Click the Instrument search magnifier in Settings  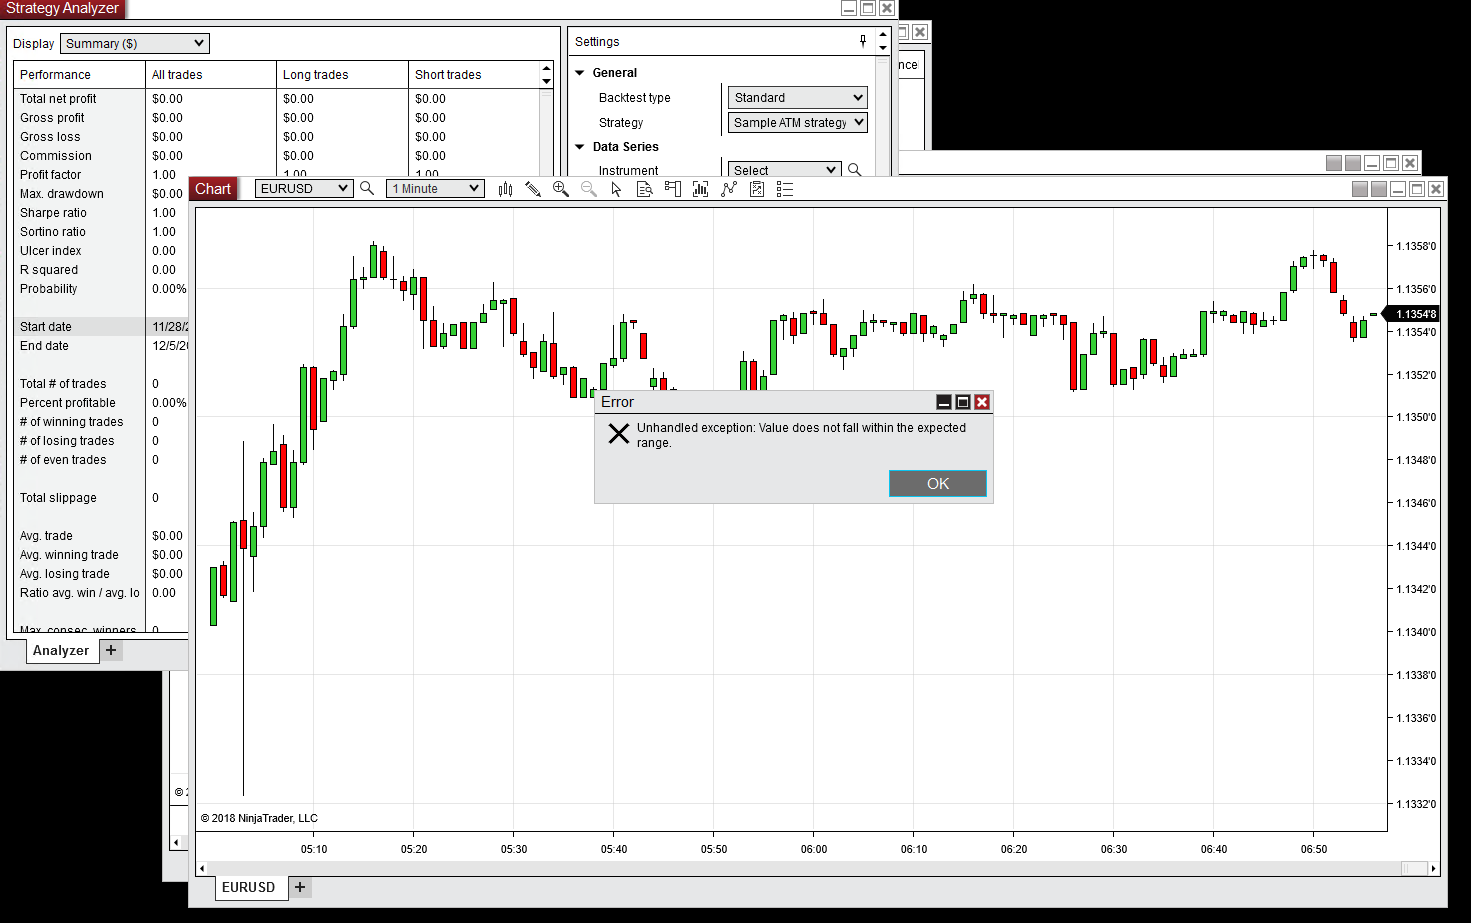855,170
